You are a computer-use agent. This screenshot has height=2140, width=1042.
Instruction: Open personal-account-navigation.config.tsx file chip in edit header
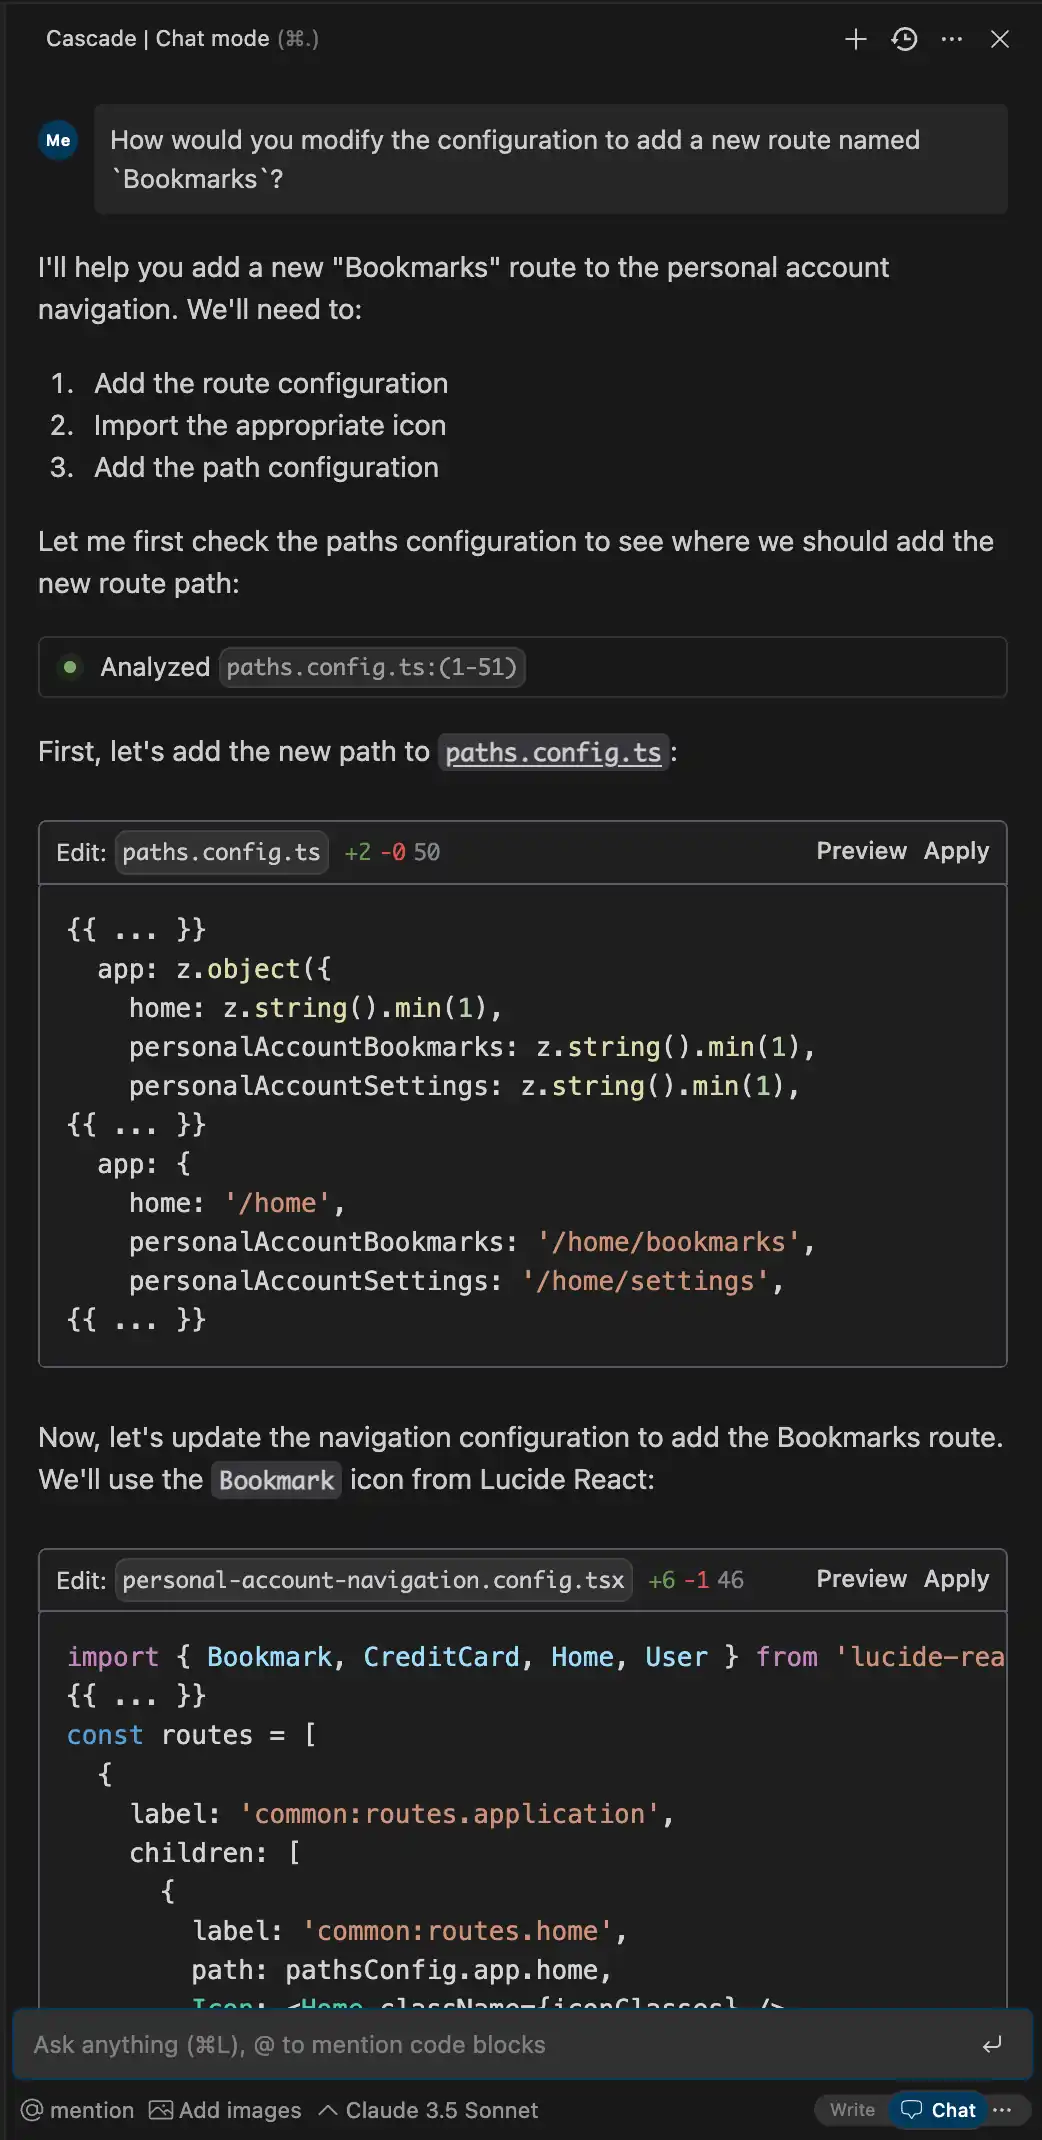point(373,1580)
